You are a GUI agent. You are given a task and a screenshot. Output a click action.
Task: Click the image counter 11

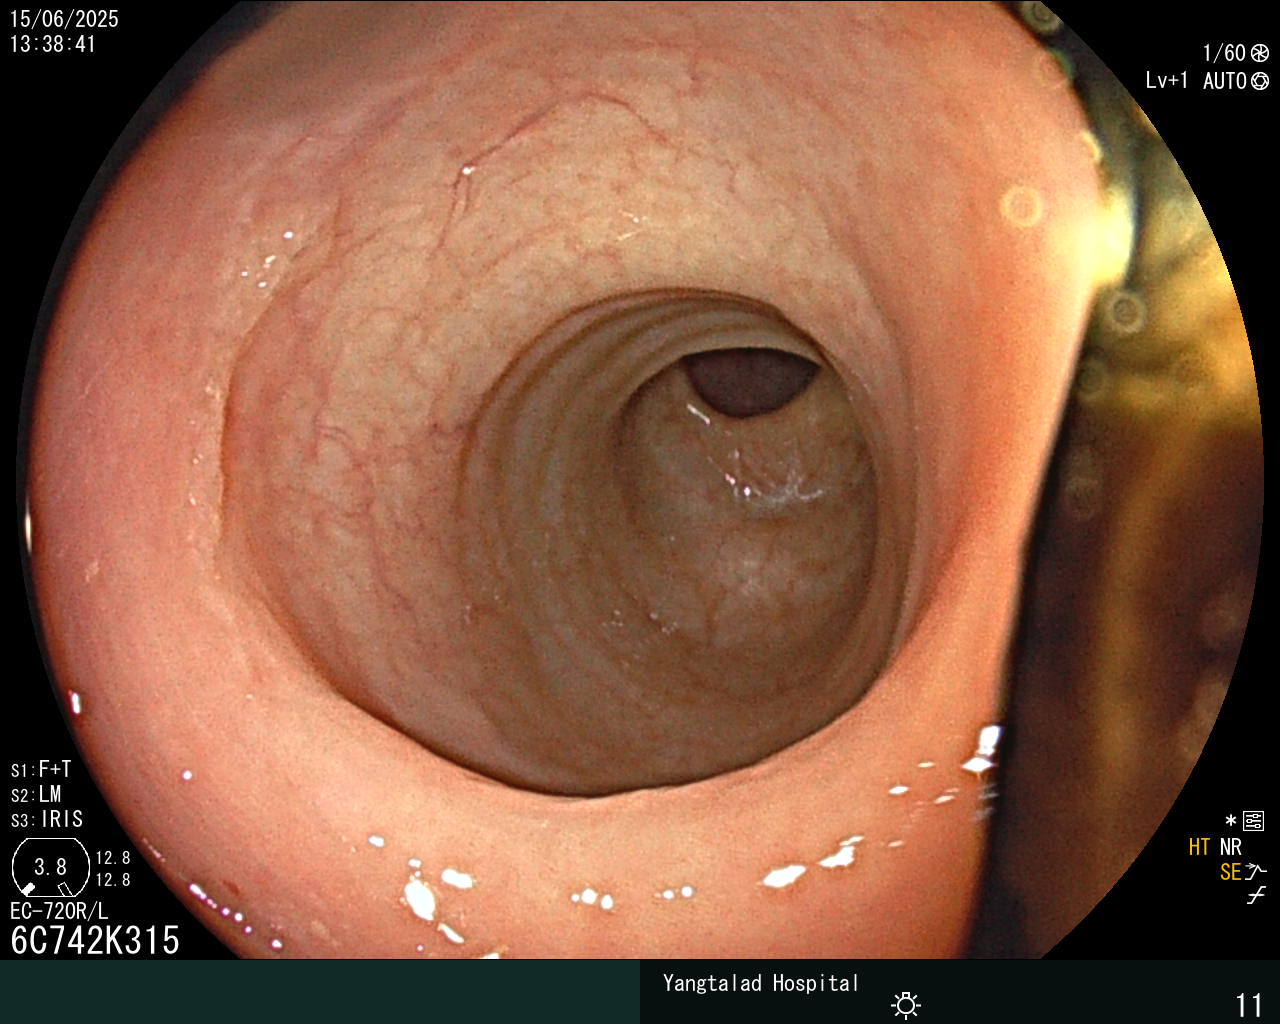1249,1005
